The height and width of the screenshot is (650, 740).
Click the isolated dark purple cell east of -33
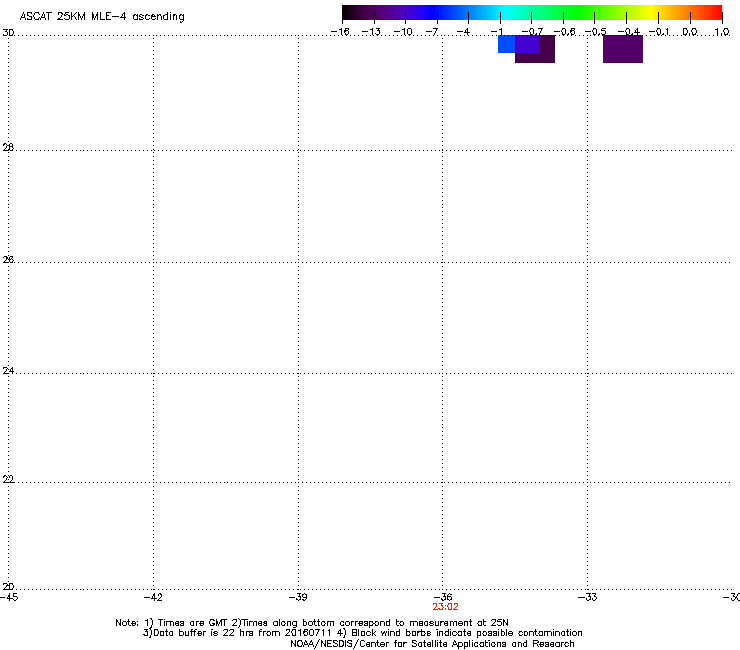pyautogui.click(x=622, y=49)
